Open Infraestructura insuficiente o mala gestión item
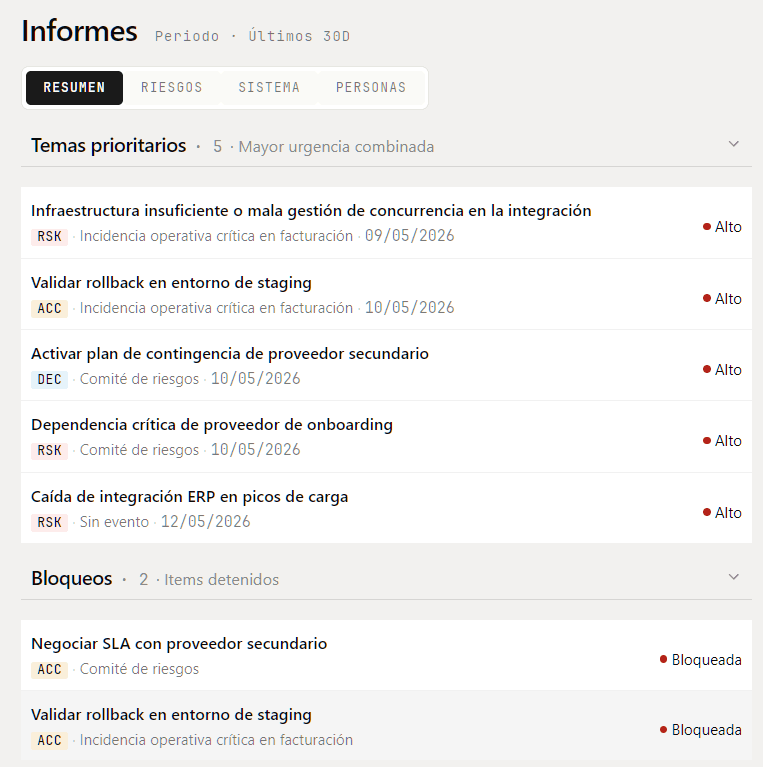The image size is (763, 767). pos(386,223)
